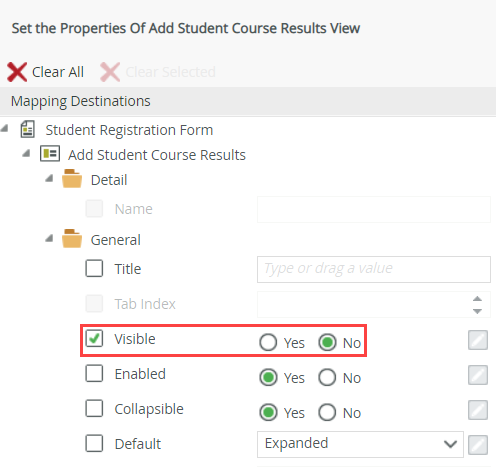Select Yes radio for Visible
496x467 pixels.
268,342
